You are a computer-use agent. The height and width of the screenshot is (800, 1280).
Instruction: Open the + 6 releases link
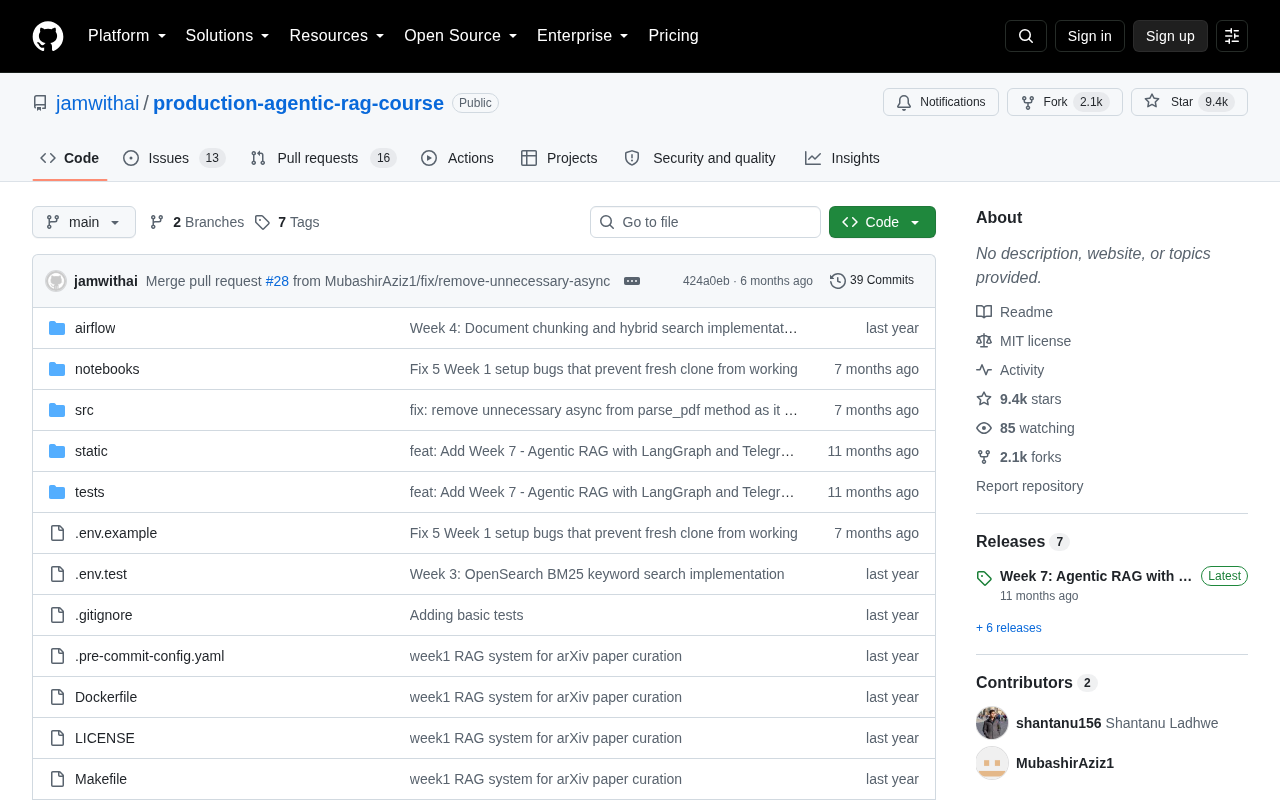[1009, 628]
